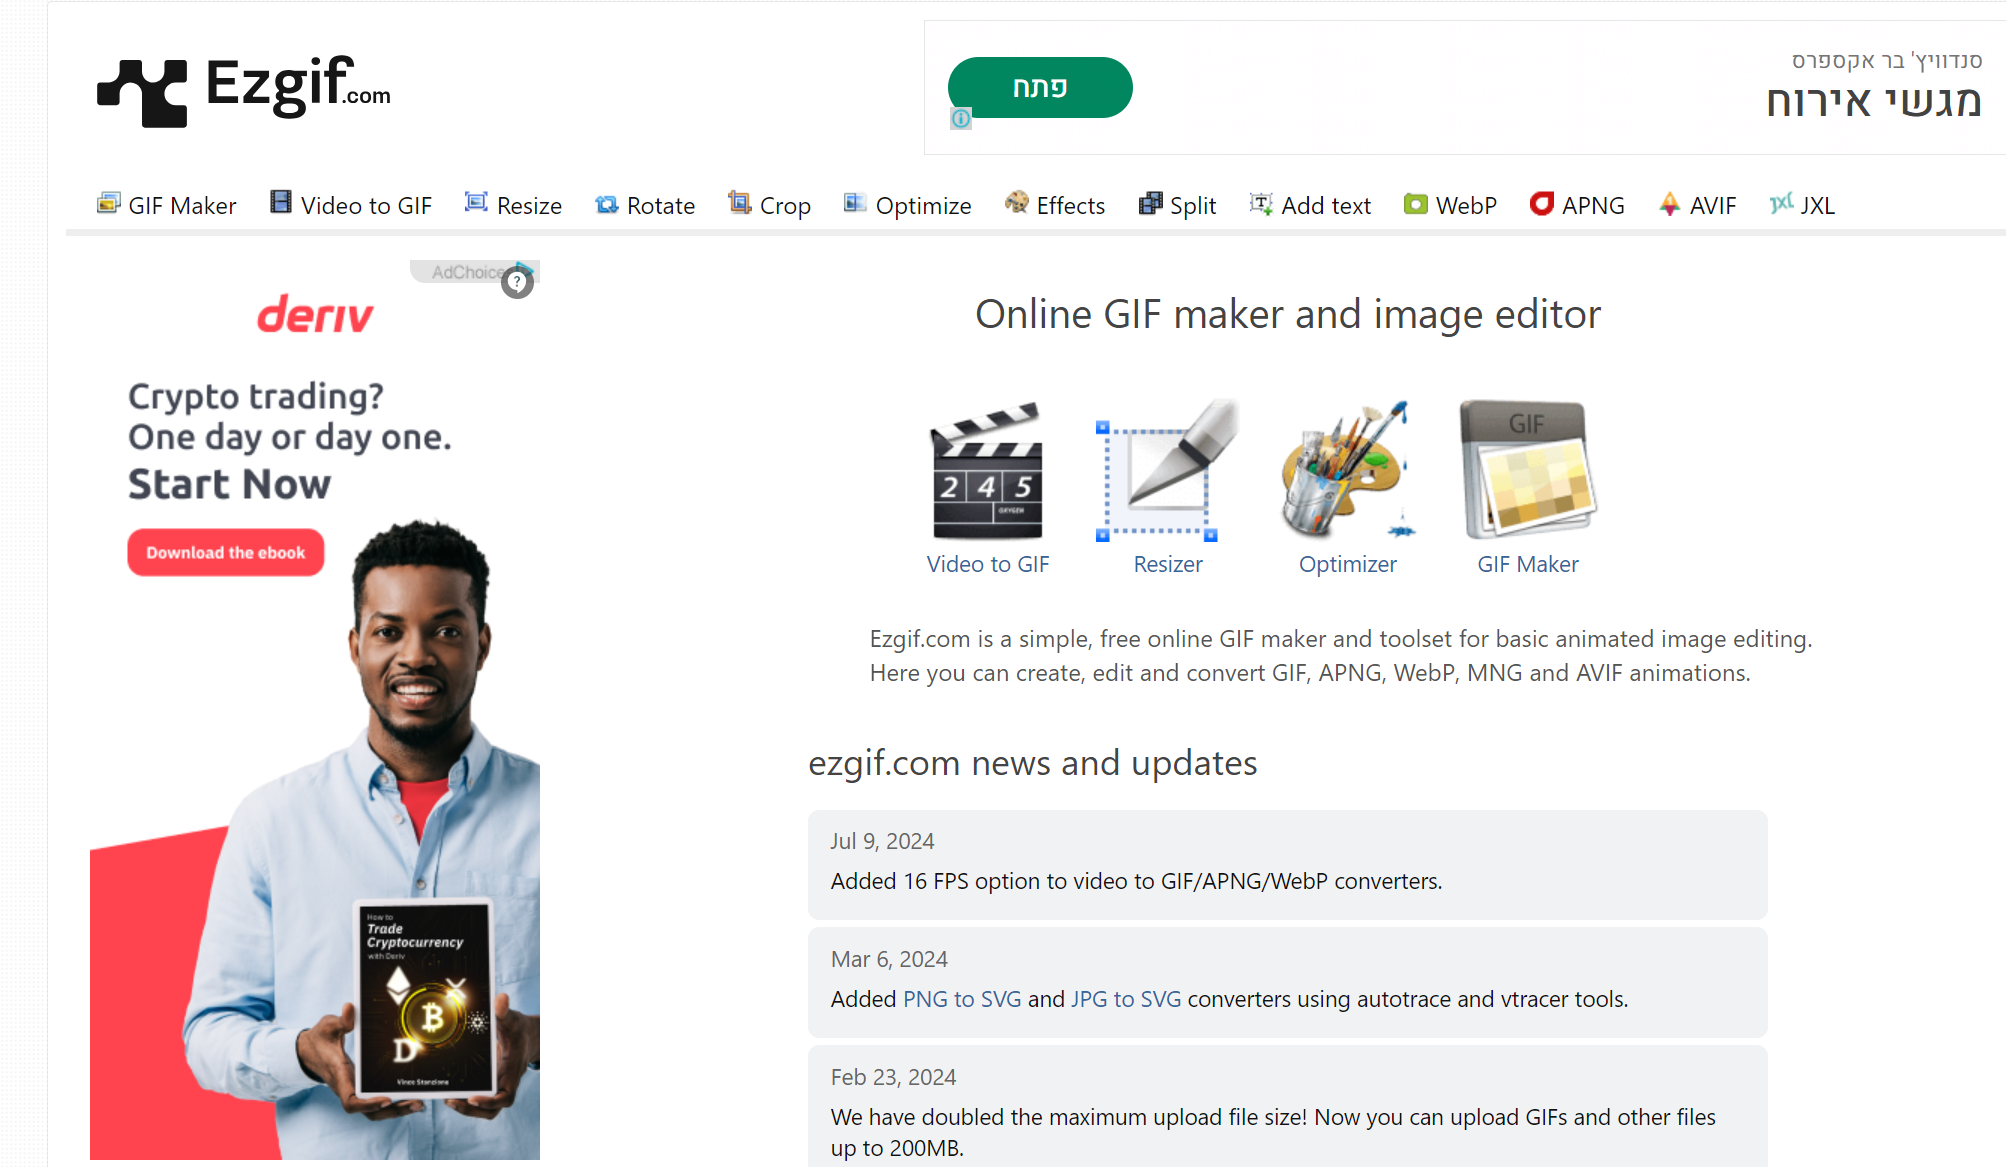Click the Crop menu icon
Image resolution: width=2006 pixels, height=1167 pixels.
coord(739,203)
